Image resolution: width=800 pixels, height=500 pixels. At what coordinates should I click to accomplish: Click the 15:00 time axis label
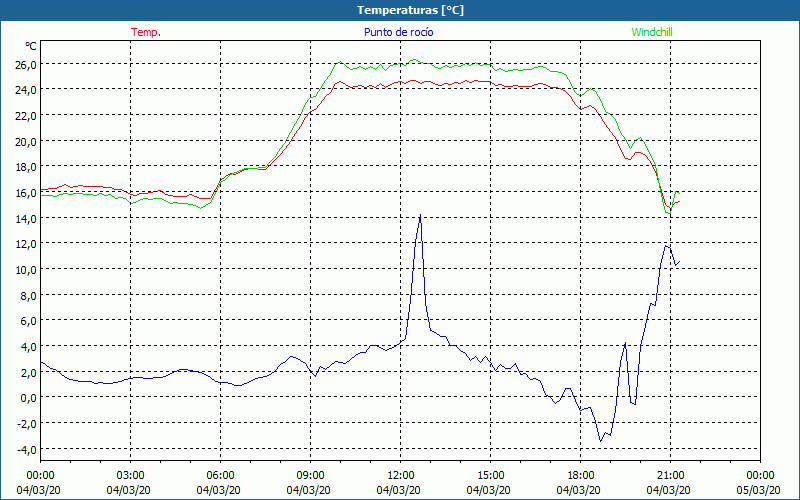pyautogui.click(x=490, y=476)
